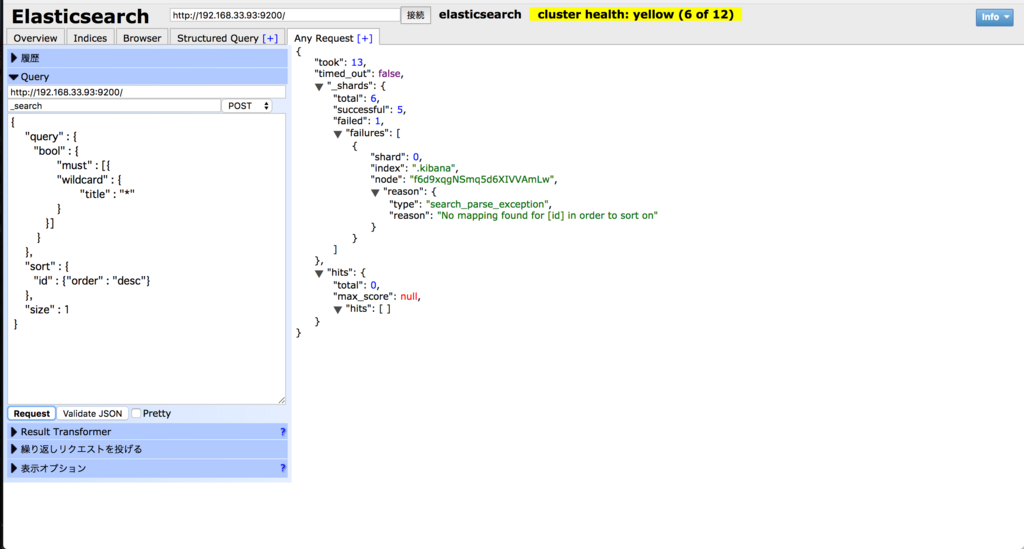The height and width of the screenshot is (549, 1024).
Task: Click the elasticsearch cluster name label
Action: coord(480,14)
